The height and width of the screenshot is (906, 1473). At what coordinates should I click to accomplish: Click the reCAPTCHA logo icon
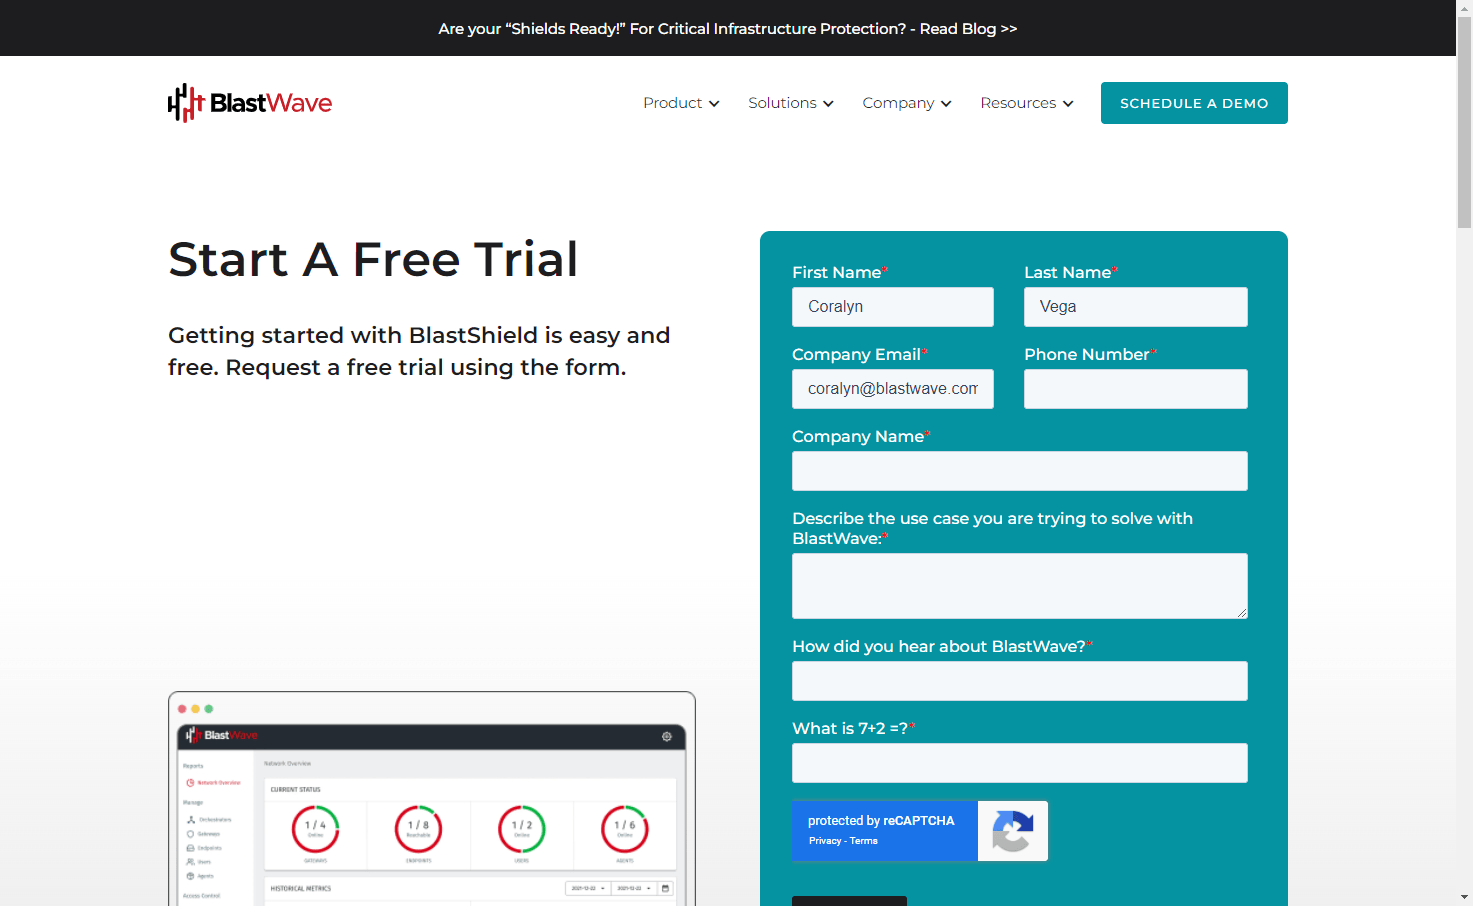pos(1012,831)
